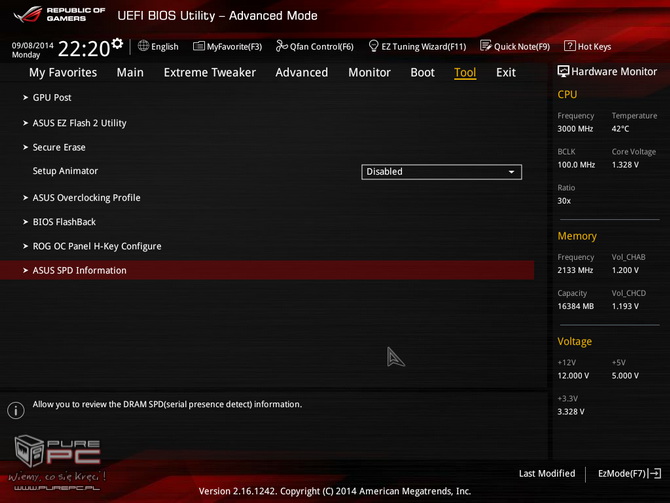Screen dimensions: 670x503
Task: Click CPU frequency value 3000 MHz
Action: (575, 129)
